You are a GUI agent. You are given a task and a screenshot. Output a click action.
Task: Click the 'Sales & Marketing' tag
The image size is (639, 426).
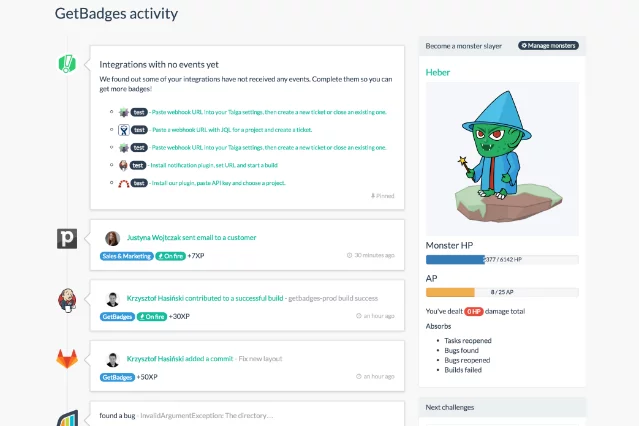pyautogui.click(x=127, y=256)
